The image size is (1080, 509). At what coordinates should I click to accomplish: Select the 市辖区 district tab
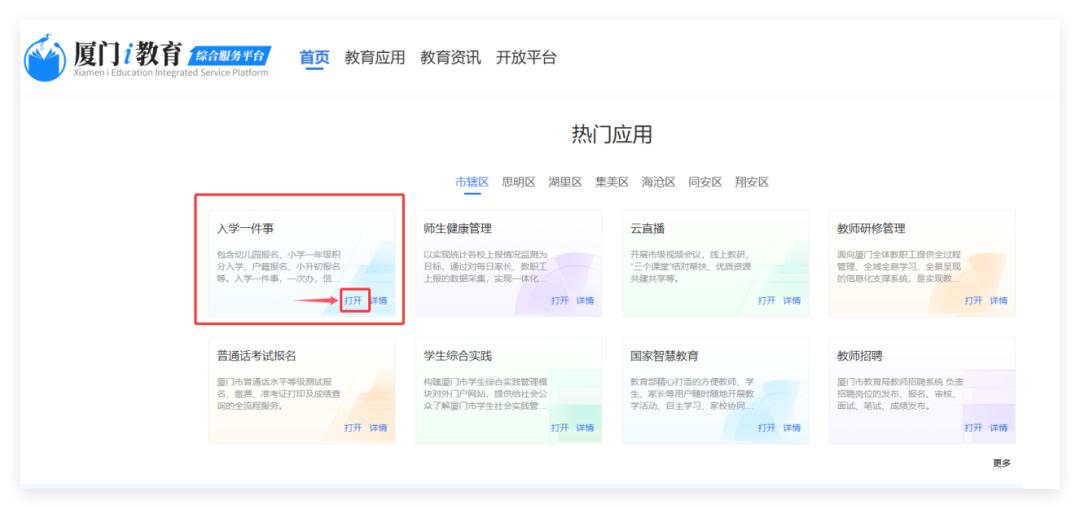[x=472, y=182]
